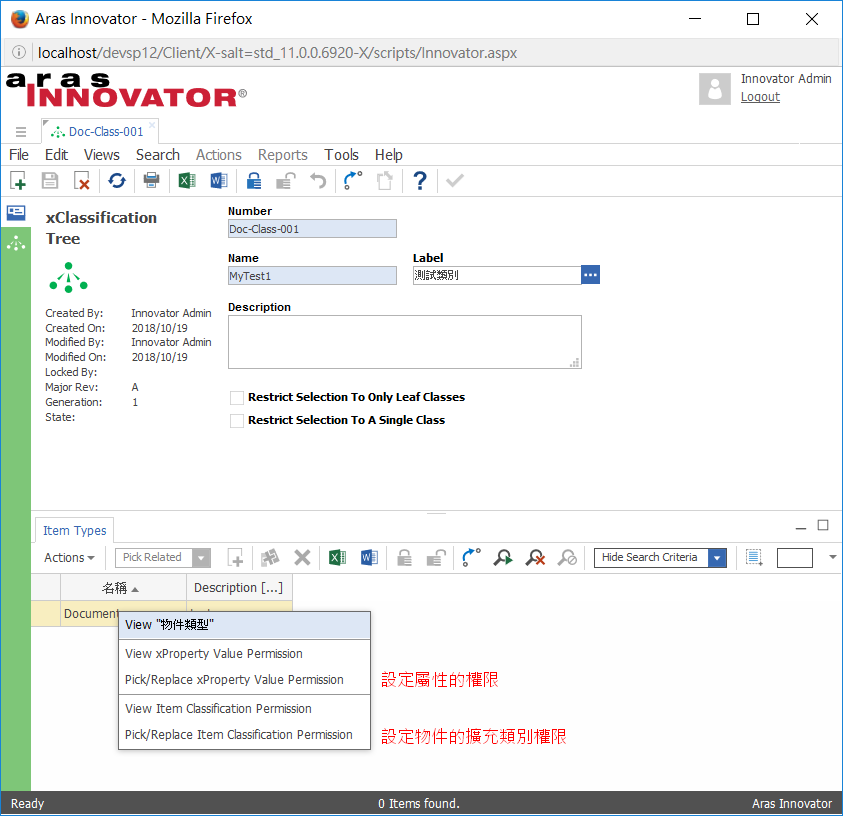Check Restrict Selection To A Single Class
This screenshot has width=843, height=816.
(x=237, y=420)
